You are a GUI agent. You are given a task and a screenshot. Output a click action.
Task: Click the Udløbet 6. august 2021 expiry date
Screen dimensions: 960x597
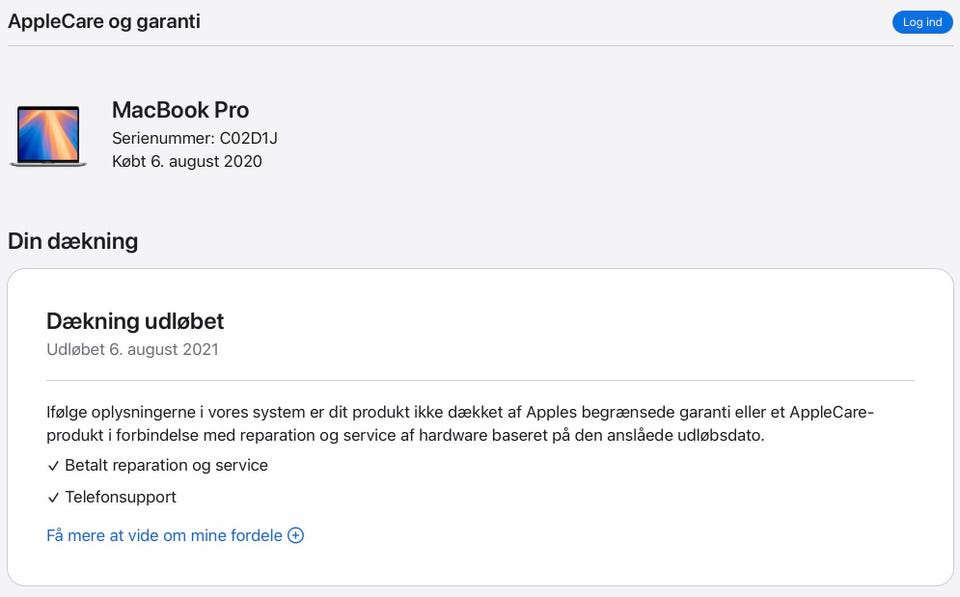132,349
